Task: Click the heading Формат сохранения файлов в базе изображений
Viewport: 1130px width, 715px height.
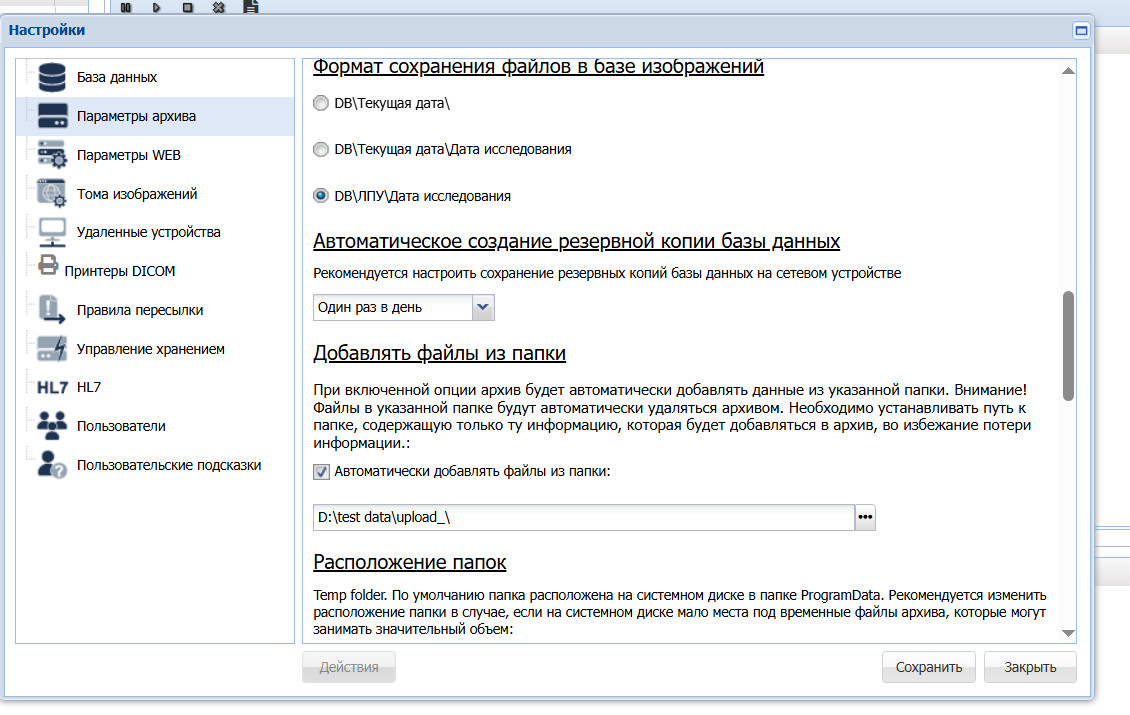Action: coord(538,66)
